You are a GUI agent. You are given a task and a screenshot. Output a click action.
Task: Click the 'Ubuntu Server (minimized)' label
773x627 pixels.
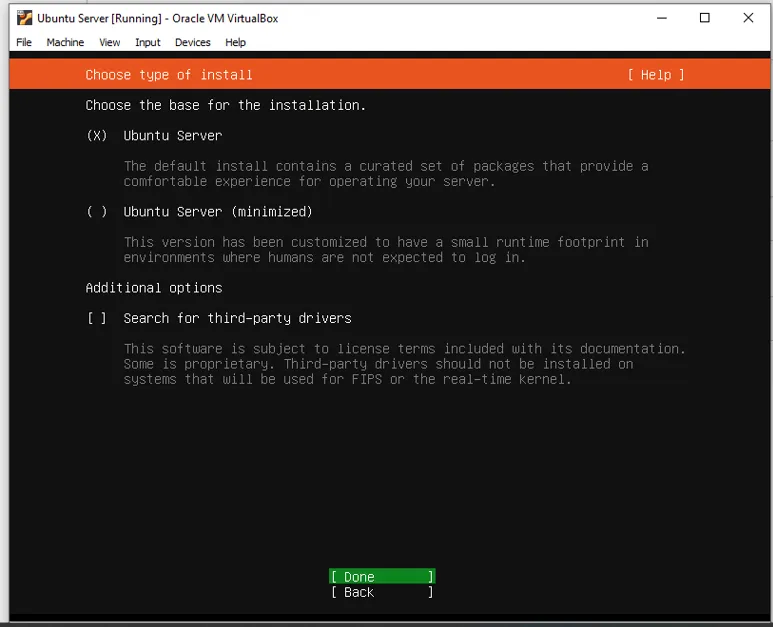click(x=218, y=211)
